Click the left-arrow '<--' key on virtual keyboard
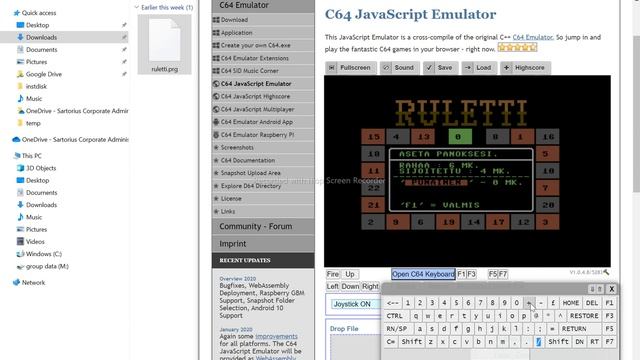The height and width of the screenshot is (360, 640). coord(393,303)
